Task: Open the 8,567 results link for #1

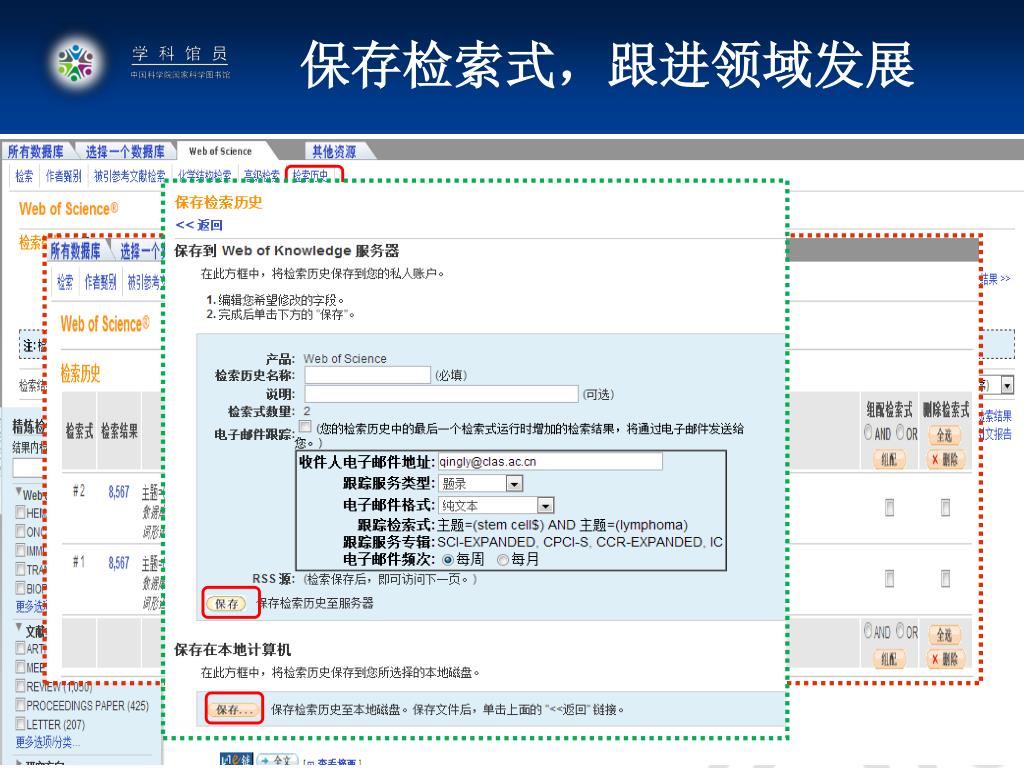Action: (x=119, y=563)
